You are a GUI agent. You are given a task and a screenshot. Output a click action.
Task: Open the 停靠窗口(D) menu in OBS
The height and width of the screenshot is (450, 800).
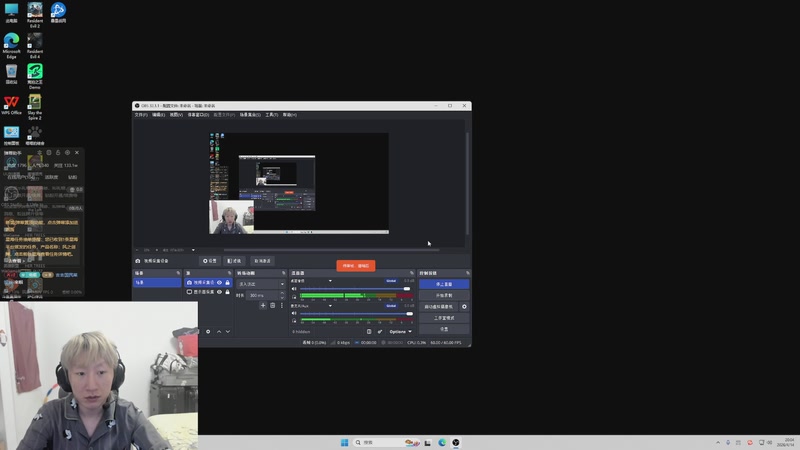pyautogui.click(x=198, y=115)
